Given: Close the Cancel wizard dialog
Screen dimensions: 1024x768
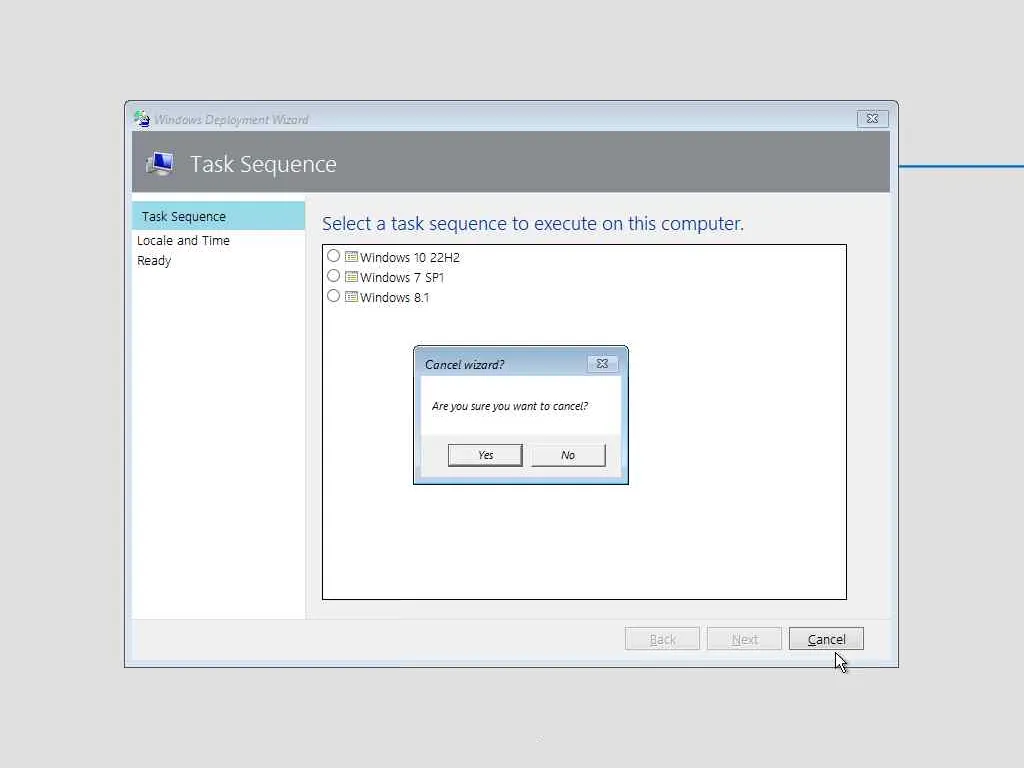Looking at the screenshot, I should click(602, 364).
